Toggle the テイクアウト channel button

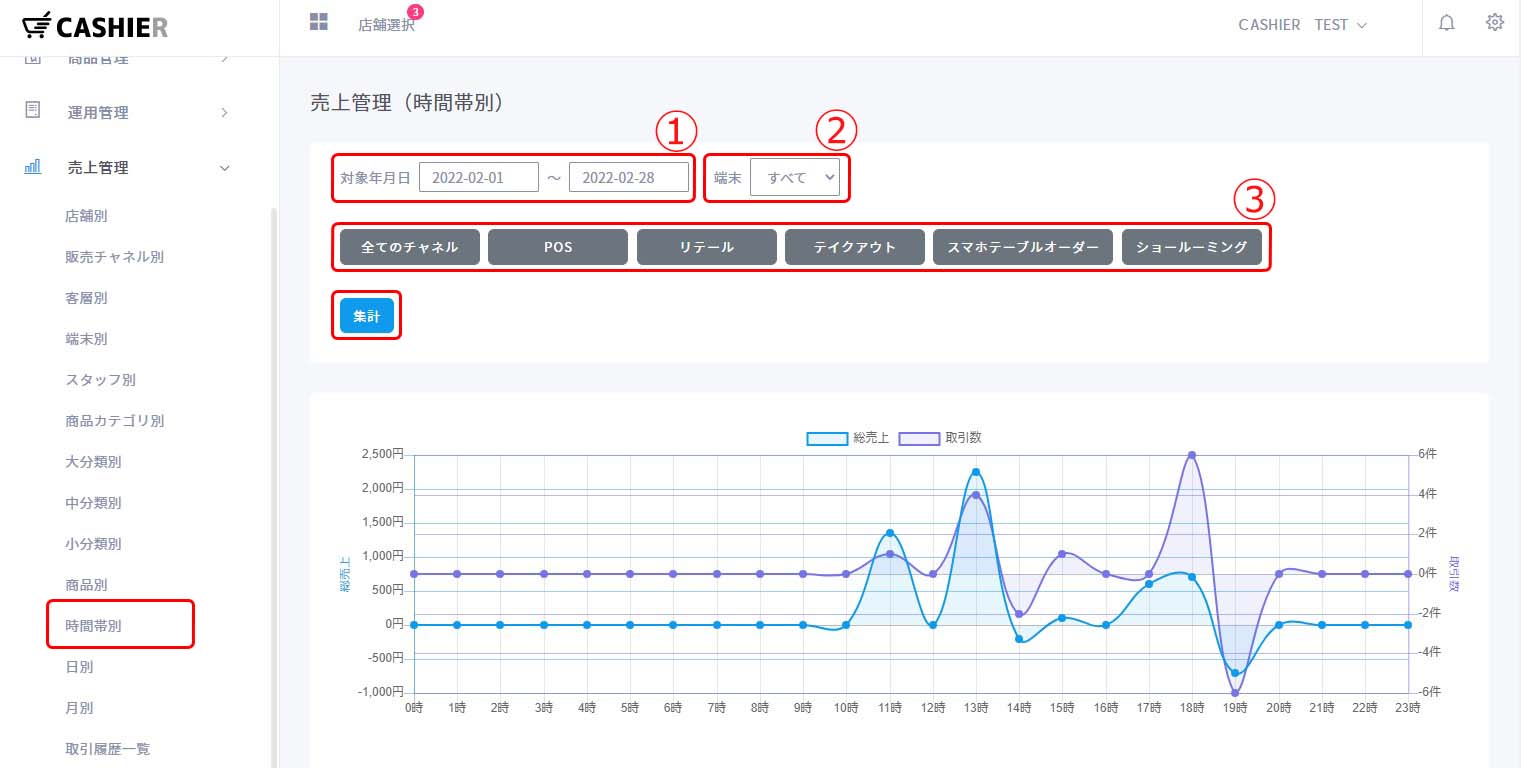tap(855, 247)
